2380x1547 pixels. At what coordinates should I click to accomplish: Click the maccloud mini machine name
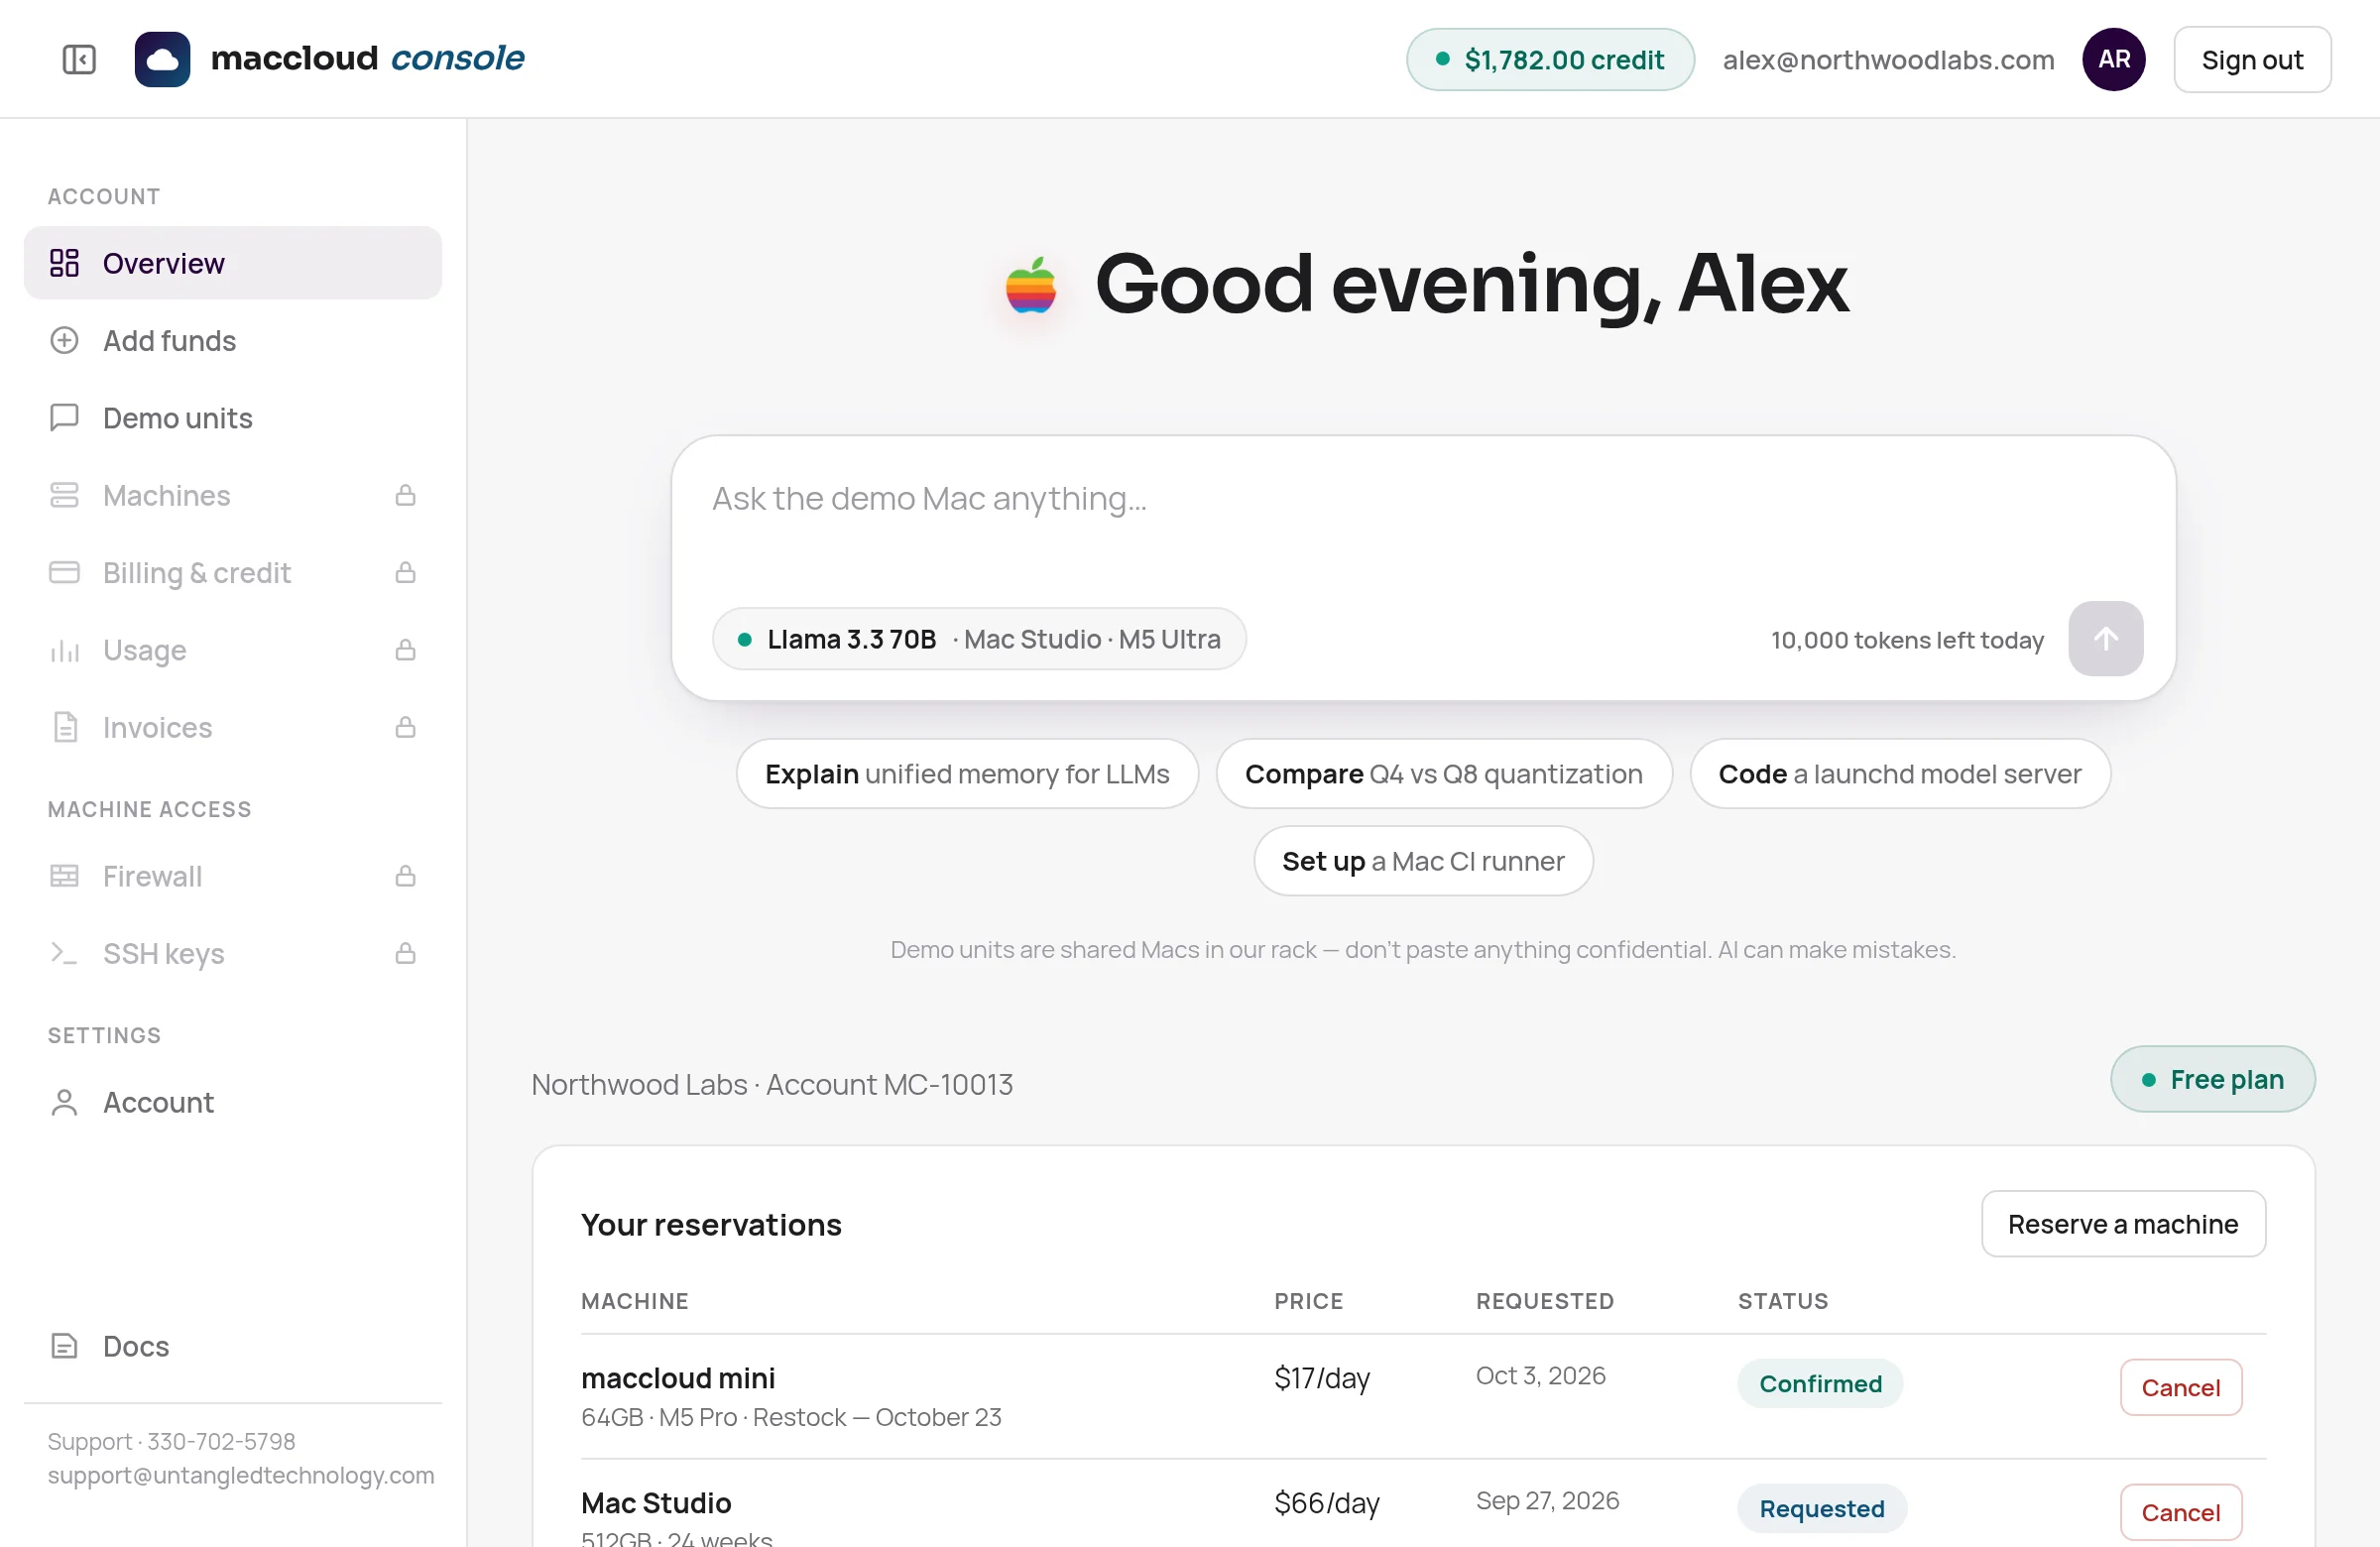pos(678,1378)
